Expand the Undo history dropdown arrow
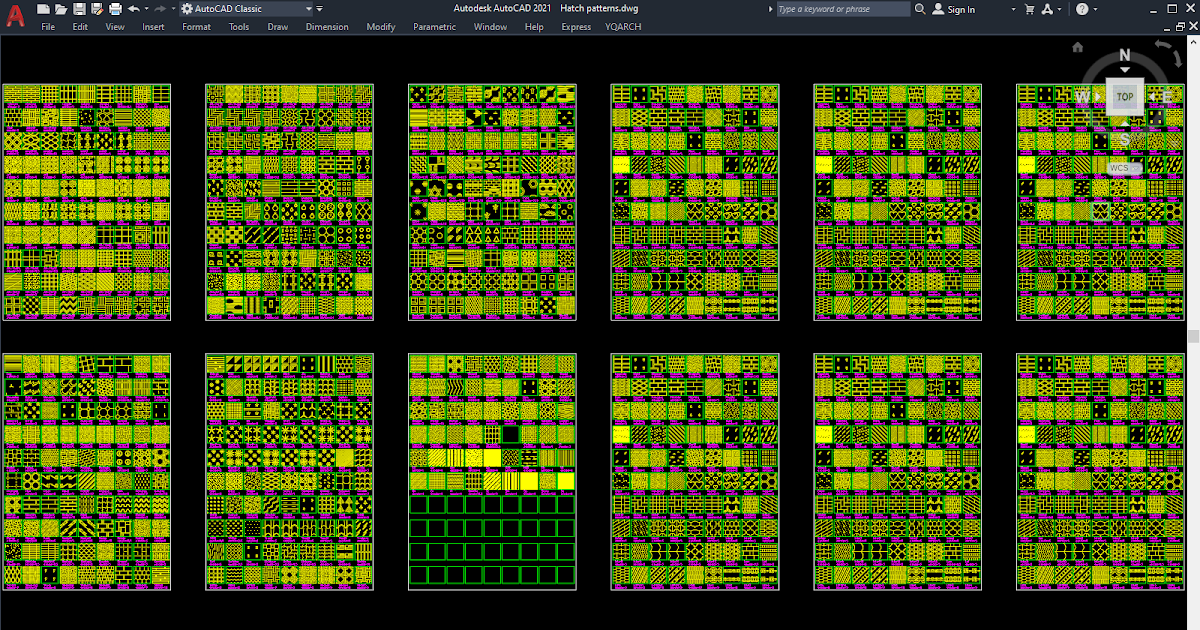1200x630 pixels. pyautogui.click(x=146, y=8)
